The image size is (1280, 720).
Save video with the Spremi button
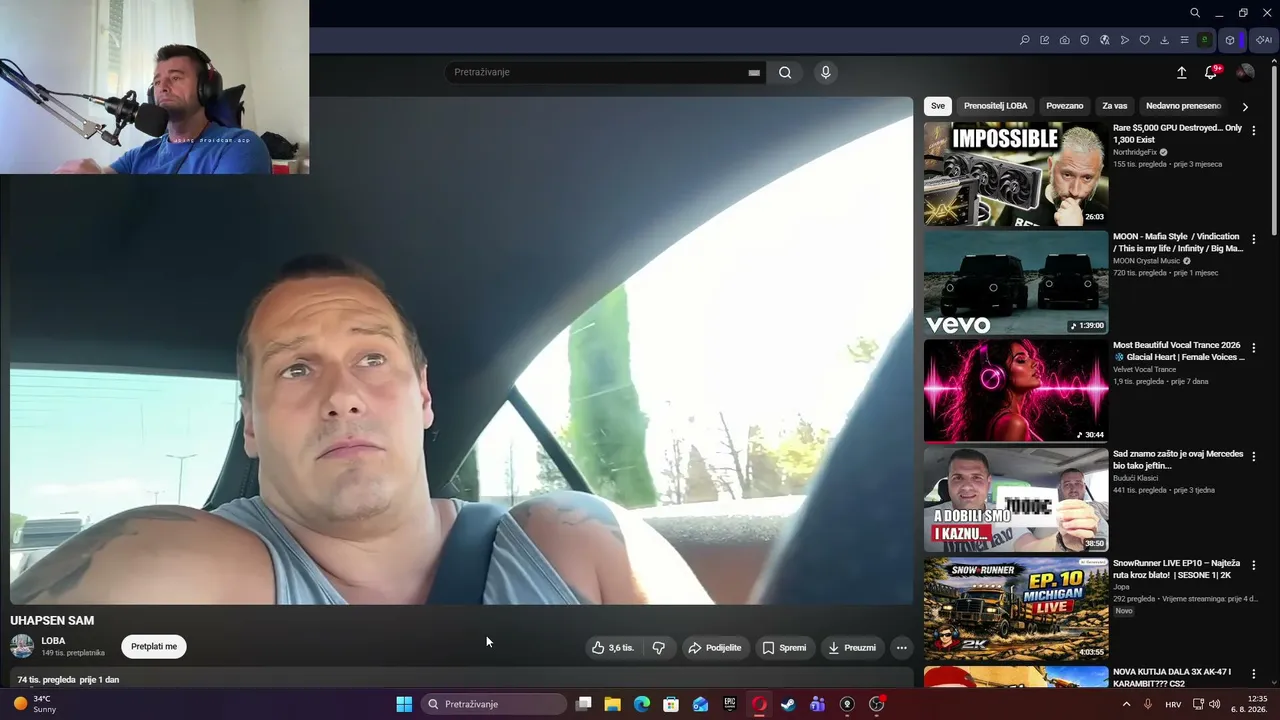point(784,648)
